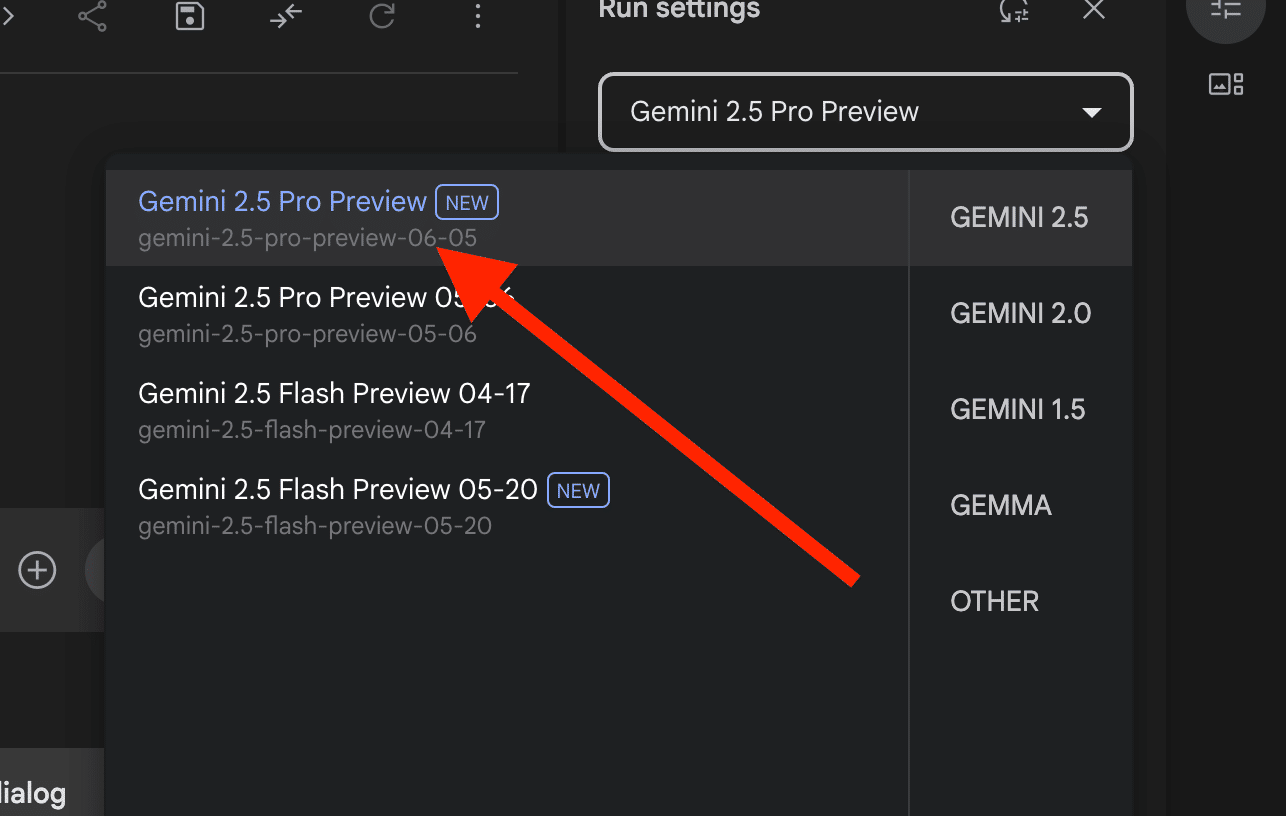Open the image gallery icon in right rail
1286x816 pixels.
coord(1225,84)
